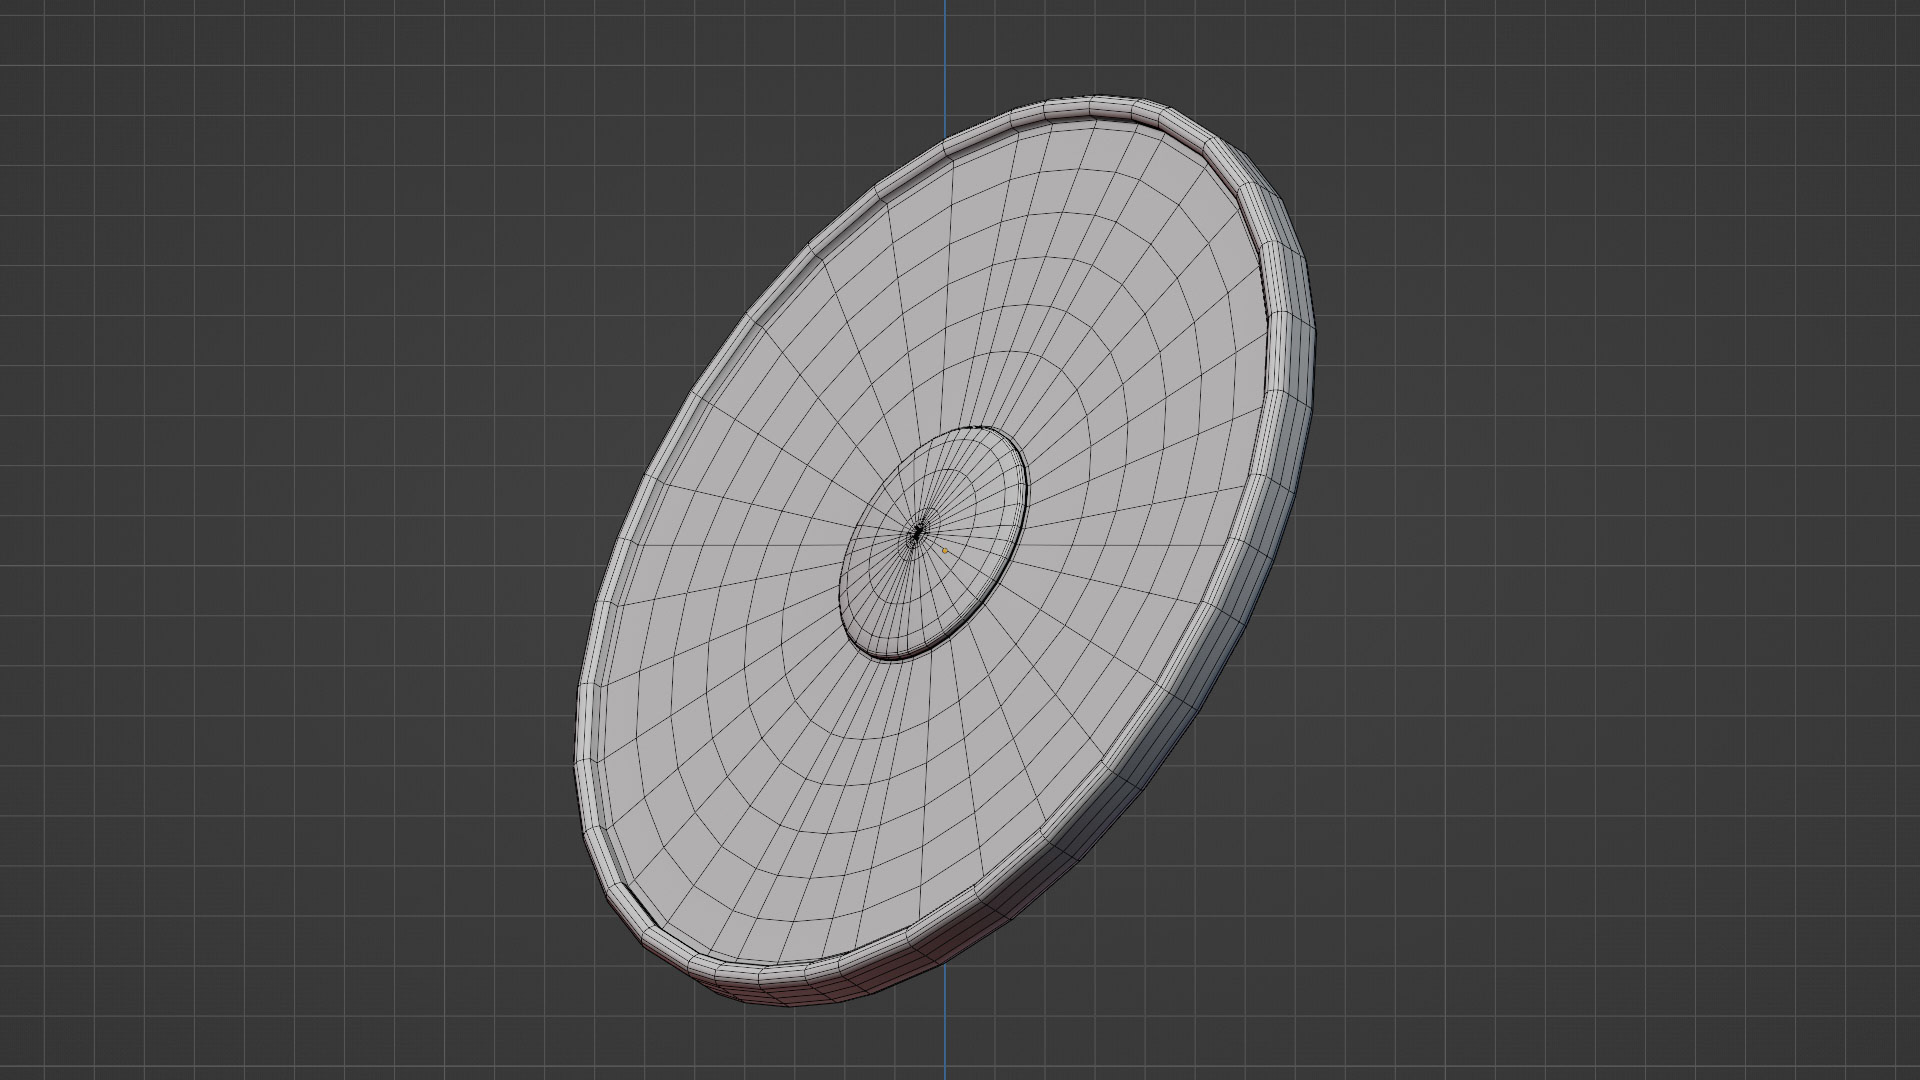The image size is (1920, 1080).
Task: Click the blue Z axis line above the disc
Action: [x=945, y=50]
